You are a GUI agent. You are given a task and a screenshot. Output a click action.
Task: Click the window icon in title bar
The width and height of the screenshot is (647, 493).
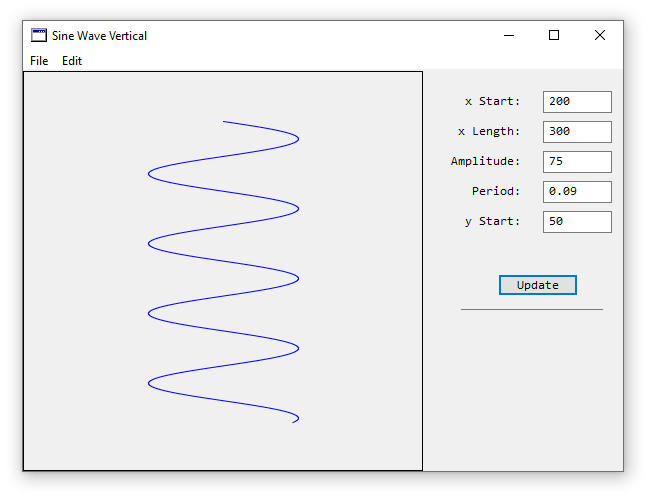tap(39, 35)
